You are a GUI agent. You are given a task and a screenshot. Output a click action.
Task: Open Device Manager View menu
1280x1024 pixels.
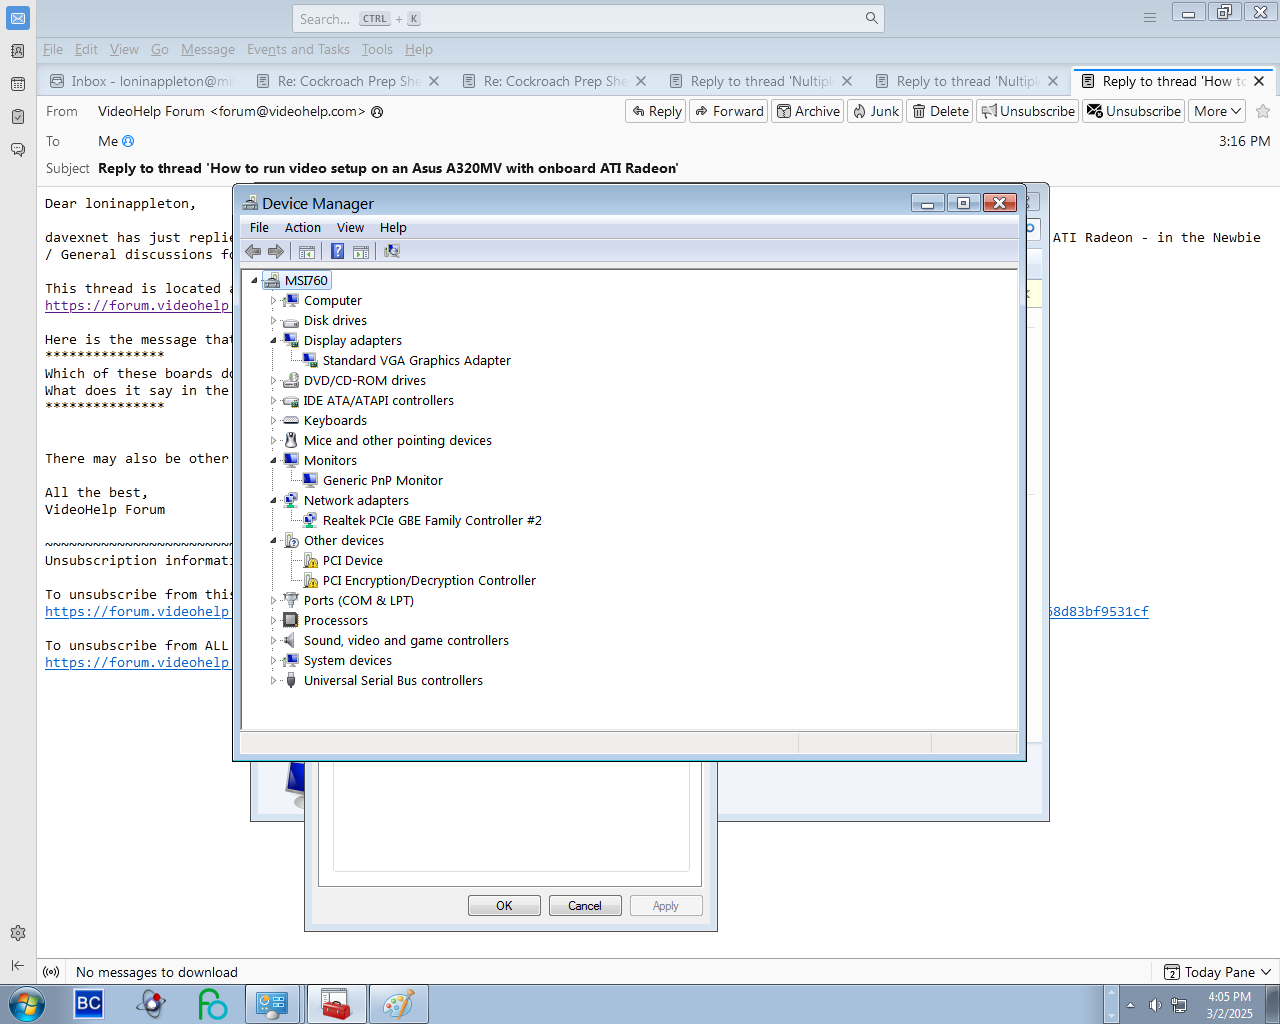(x=350, y=227)
